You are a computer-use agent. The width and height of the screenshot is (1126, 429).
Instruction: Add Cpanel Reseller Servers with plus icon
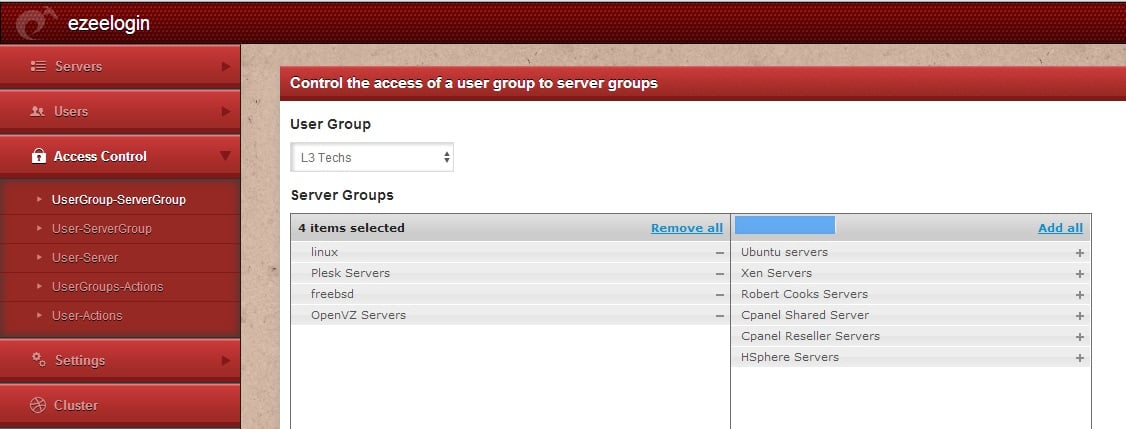(1079, 336)
